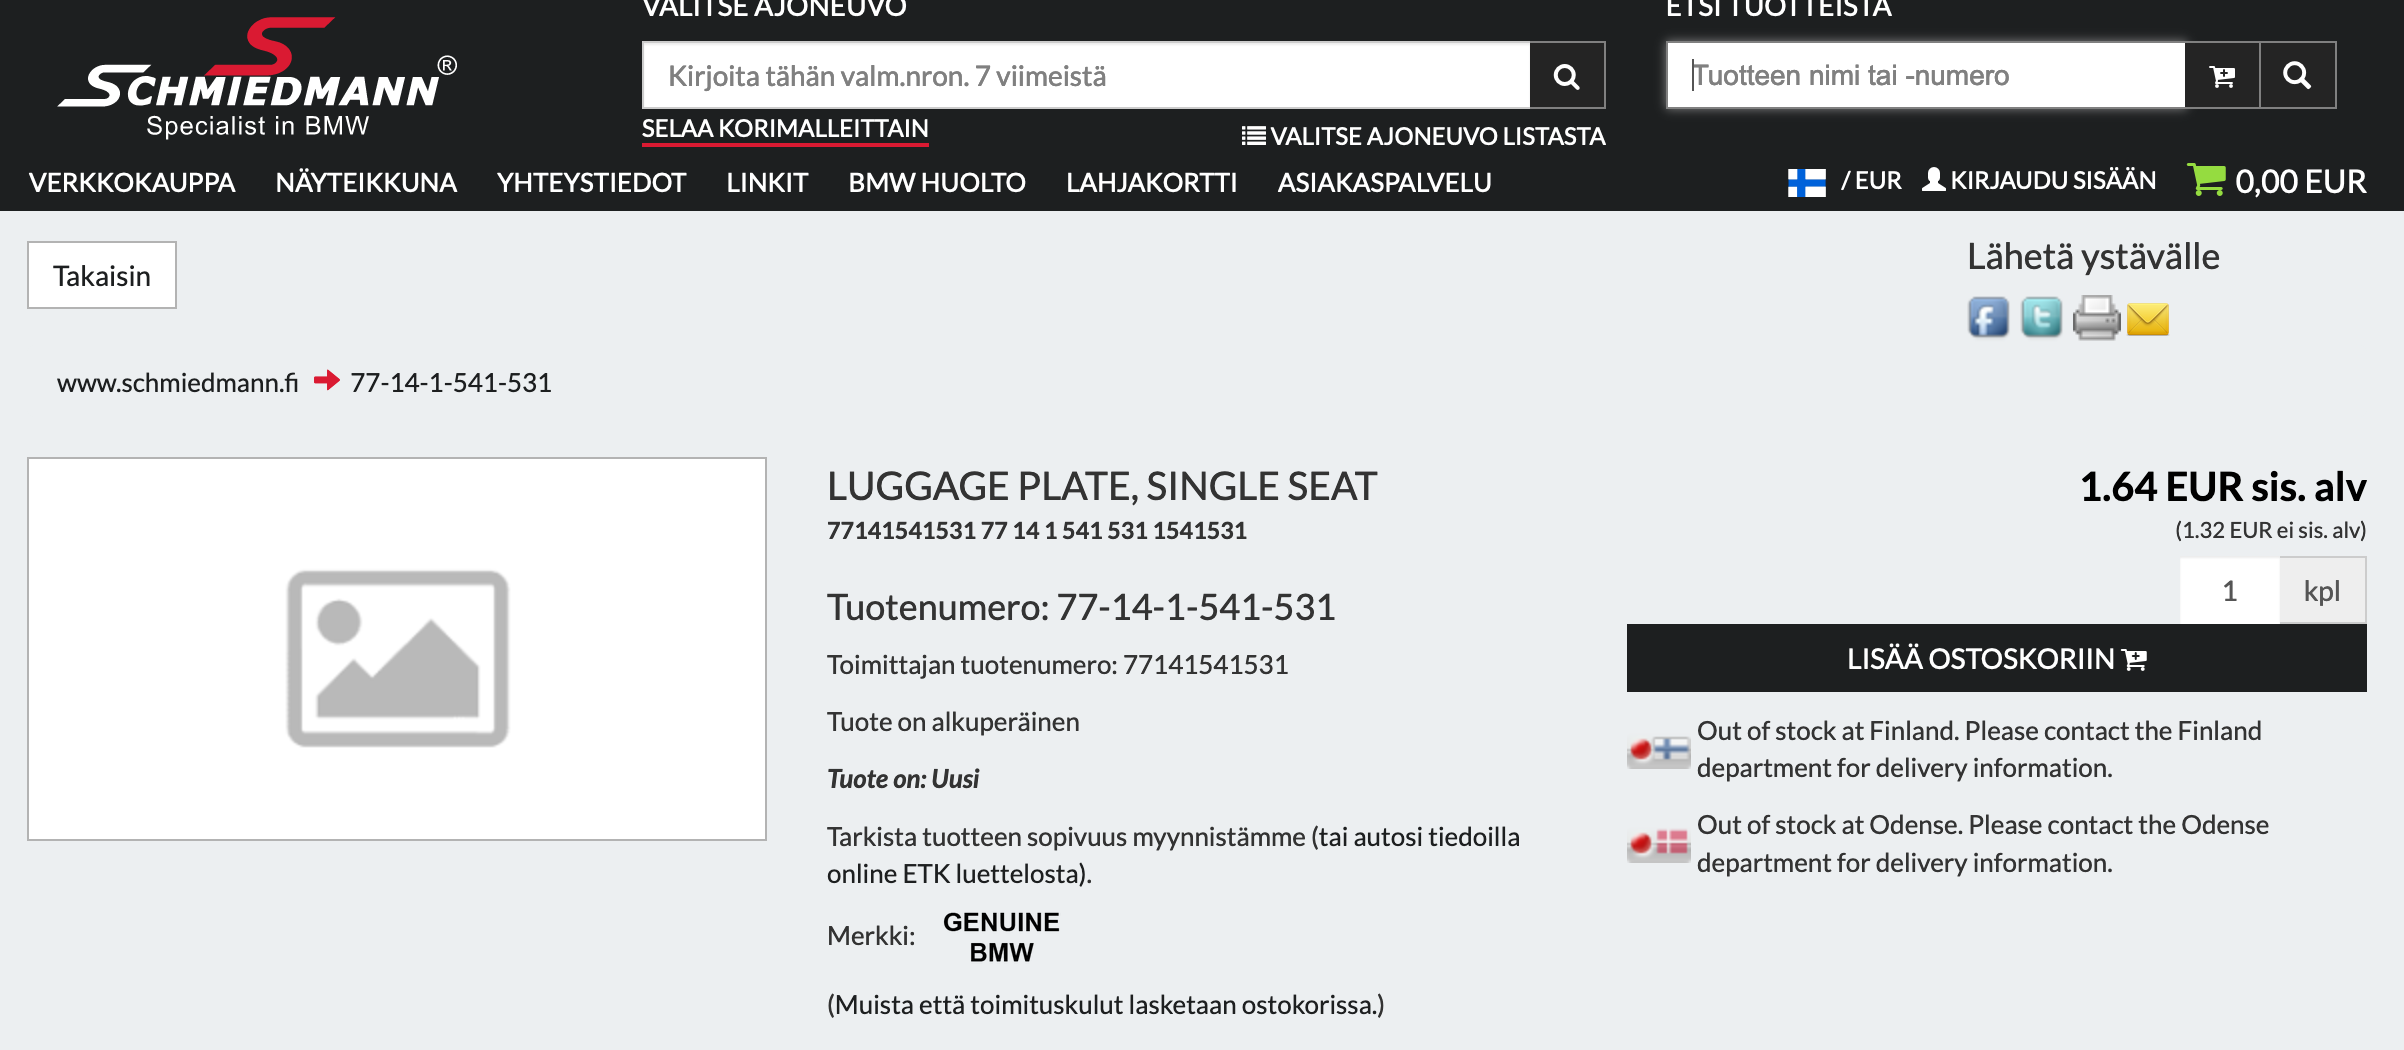Share the product on Facebook
This screenshot has width=2404, height=1050.
[x=1988, y=318]
